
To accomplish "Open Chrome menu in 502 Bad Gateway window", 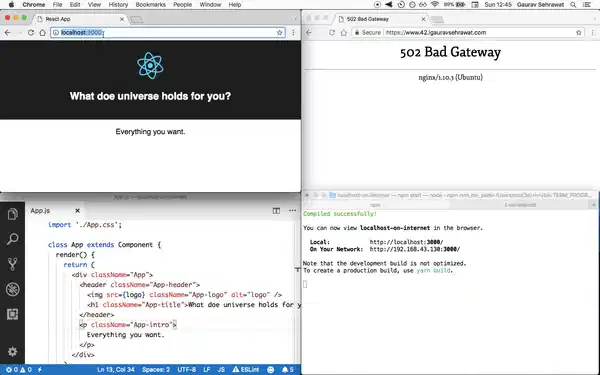I will (x=592, y=33).
